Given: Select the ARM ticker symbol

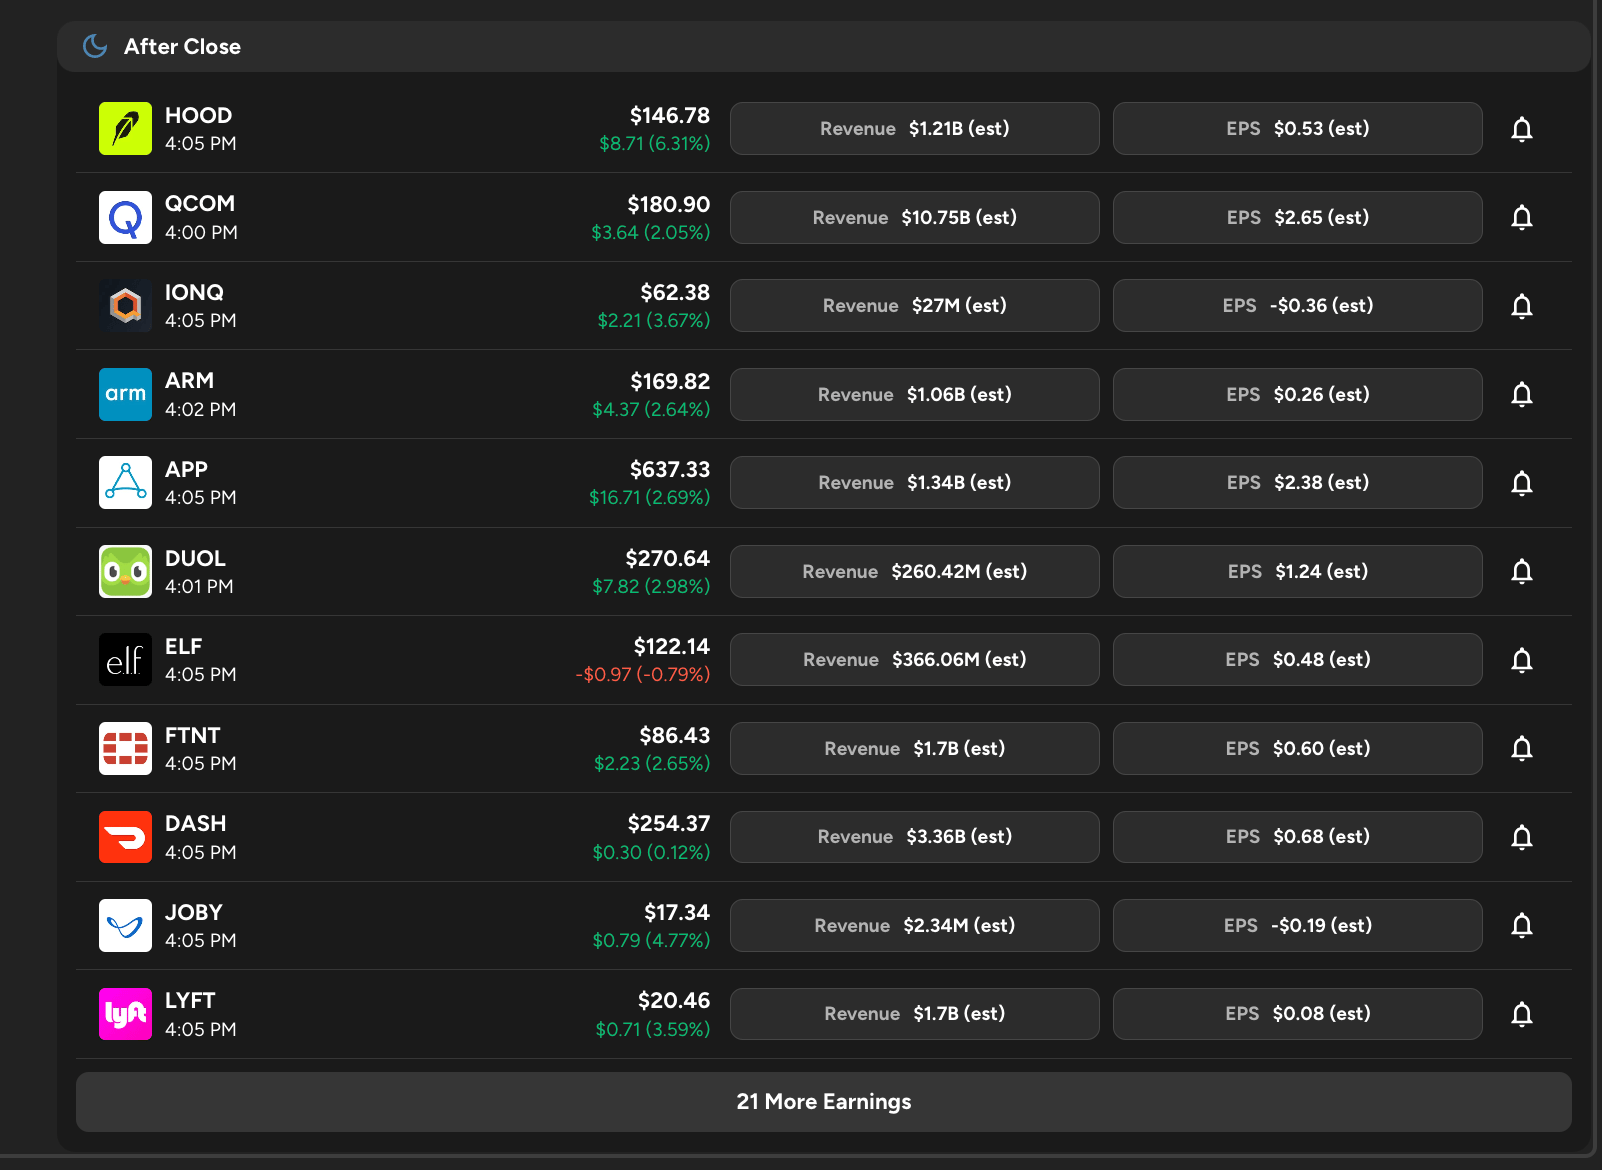Looking at the screenshot, I should [x=189, y=381].
